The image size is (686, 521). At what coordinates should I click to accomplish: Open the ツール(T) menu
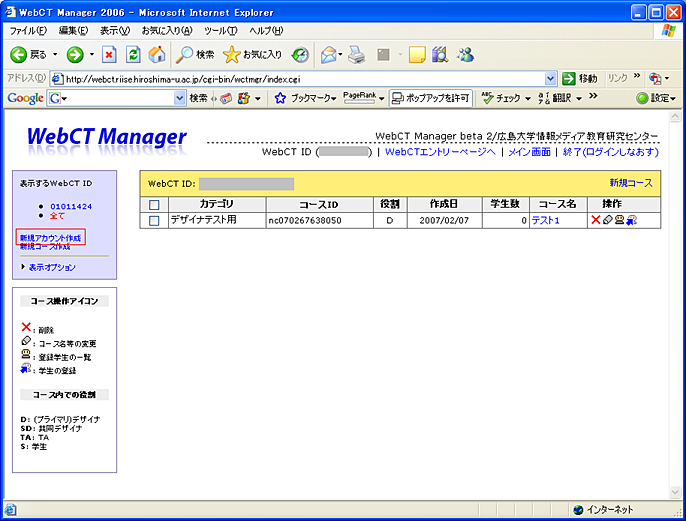point(220,31)
